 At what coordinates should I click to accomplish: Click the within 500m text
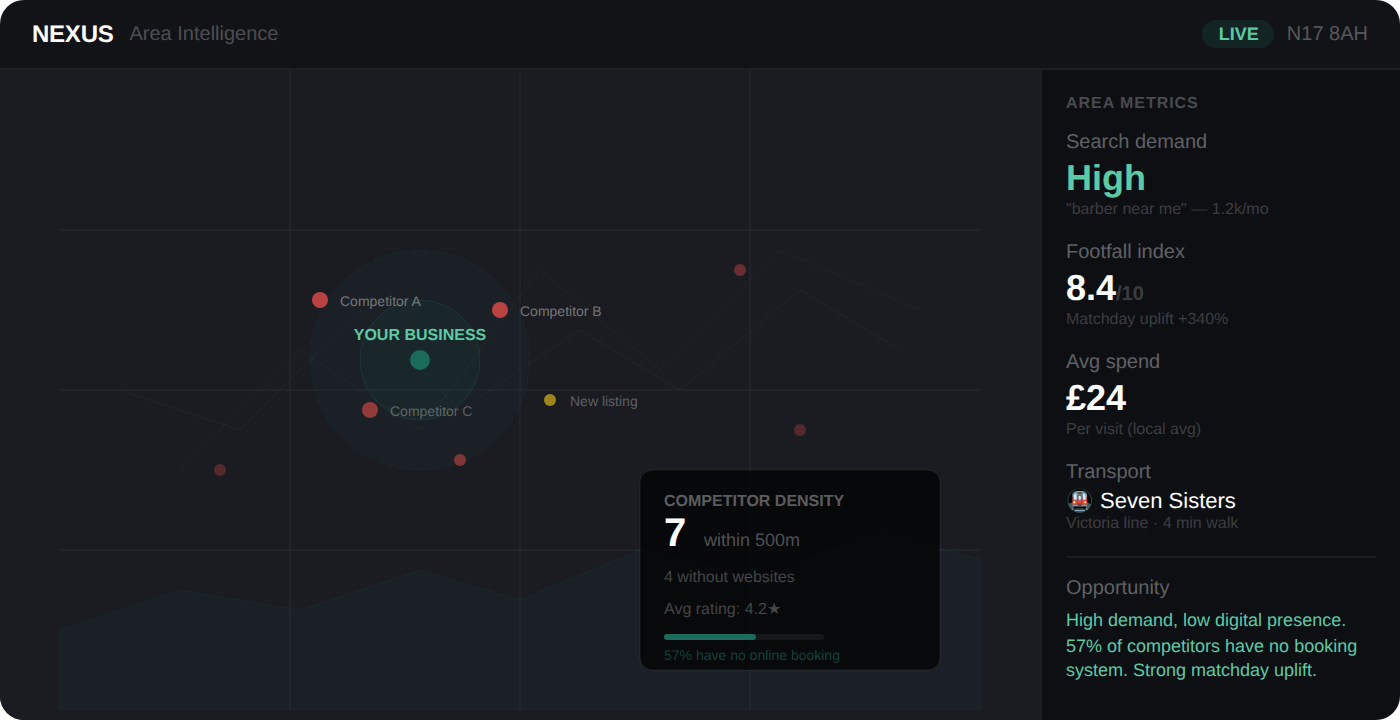click(x=752, y=540)
